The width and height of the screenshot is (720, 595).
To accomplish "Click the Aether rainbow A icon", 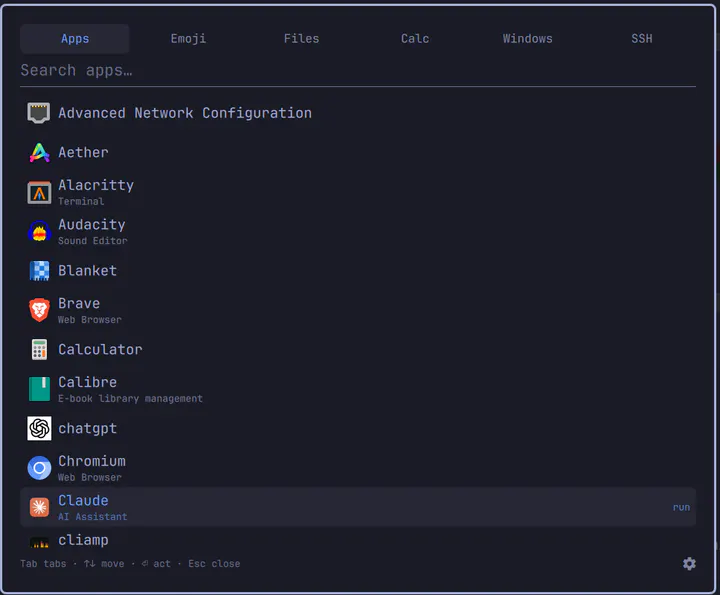I will (x=39, y=152).
